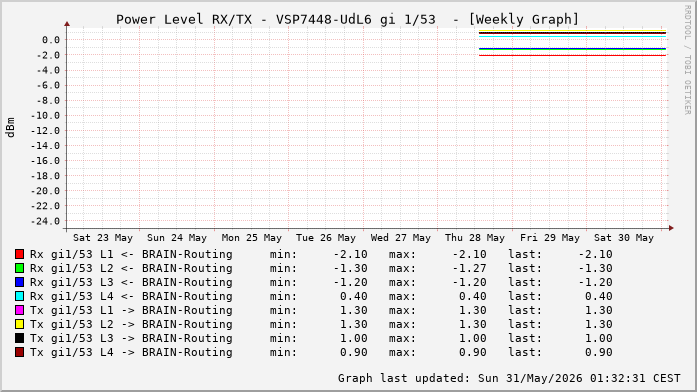The height and width of the screenshot is (392, 697).
Task: Click the 'Wed 27 May' x-axis label
Action: coord(401,238)
